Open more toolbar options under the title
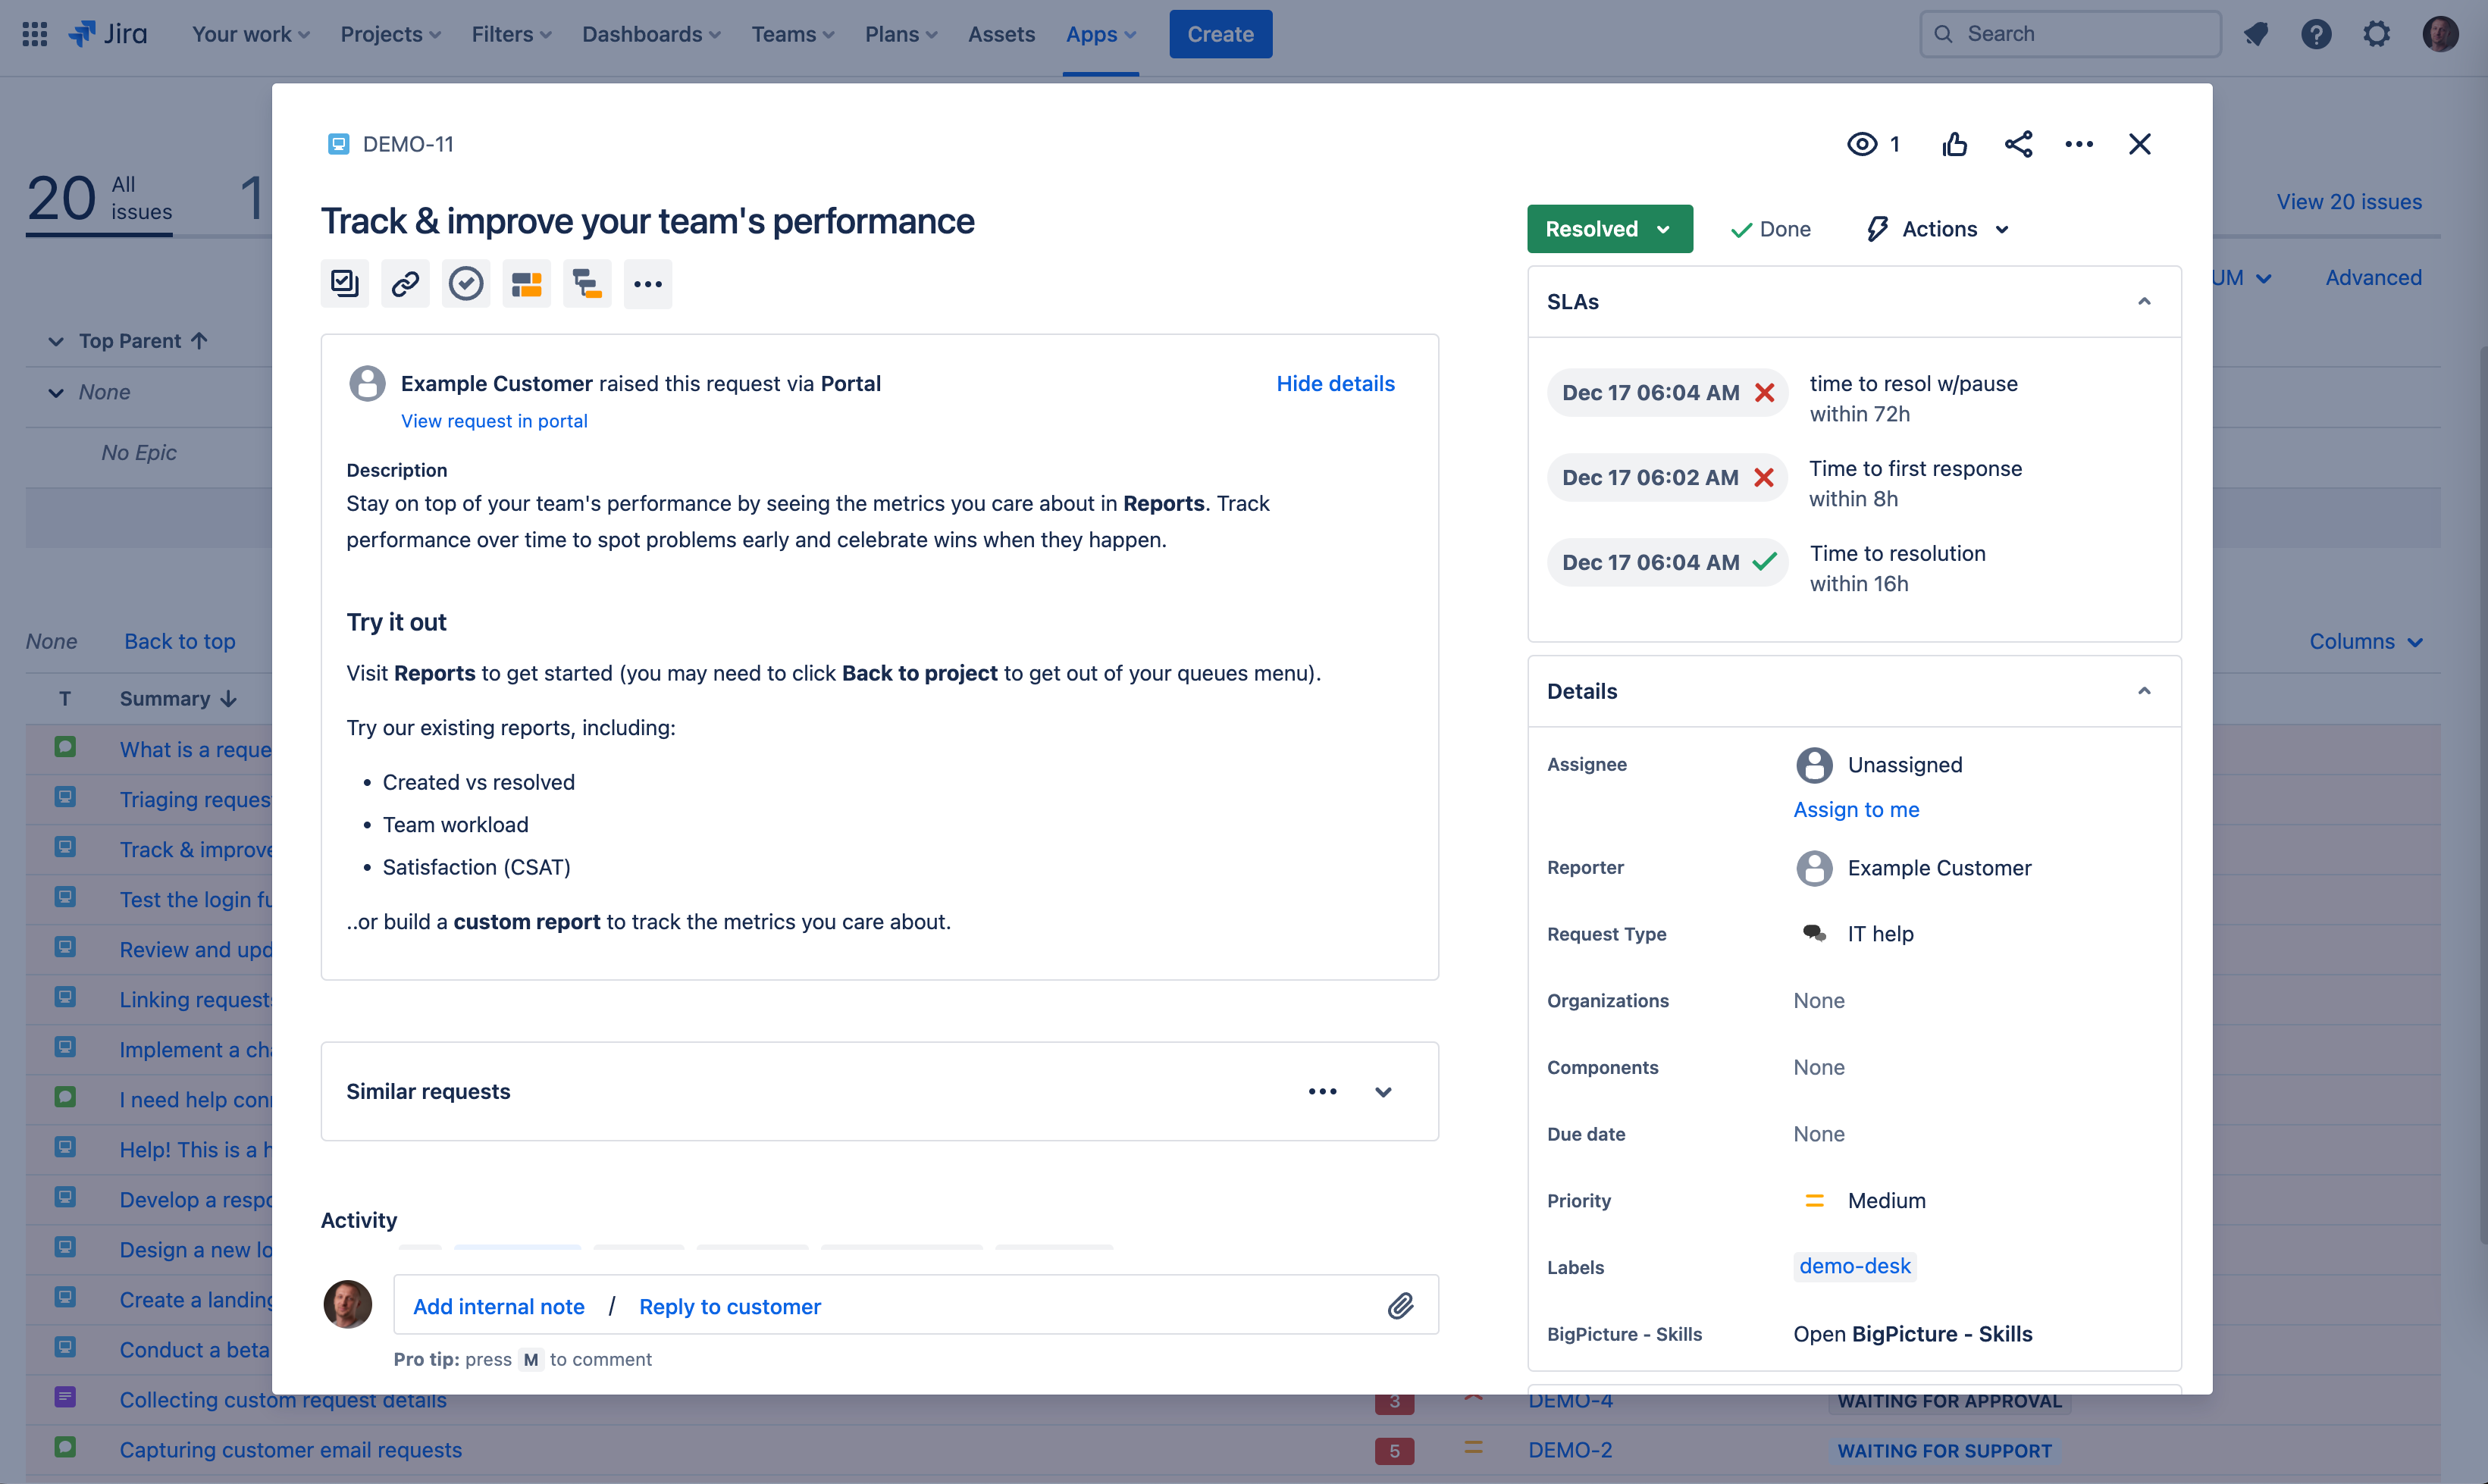This screenshot has height=1484, width=2488. pos(648,284)
